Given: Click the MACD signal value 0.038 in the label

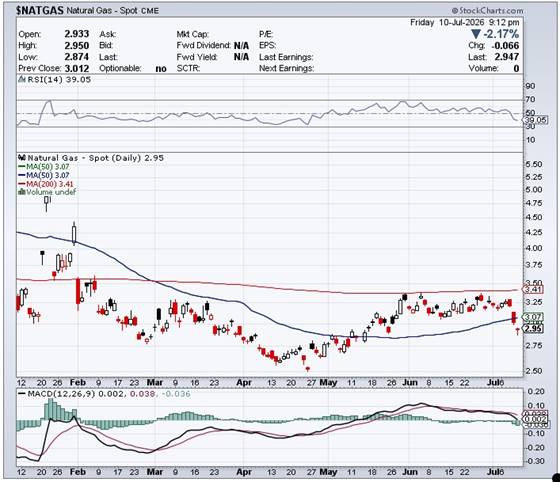Looking at the screenshot, I should coord(142,394).
